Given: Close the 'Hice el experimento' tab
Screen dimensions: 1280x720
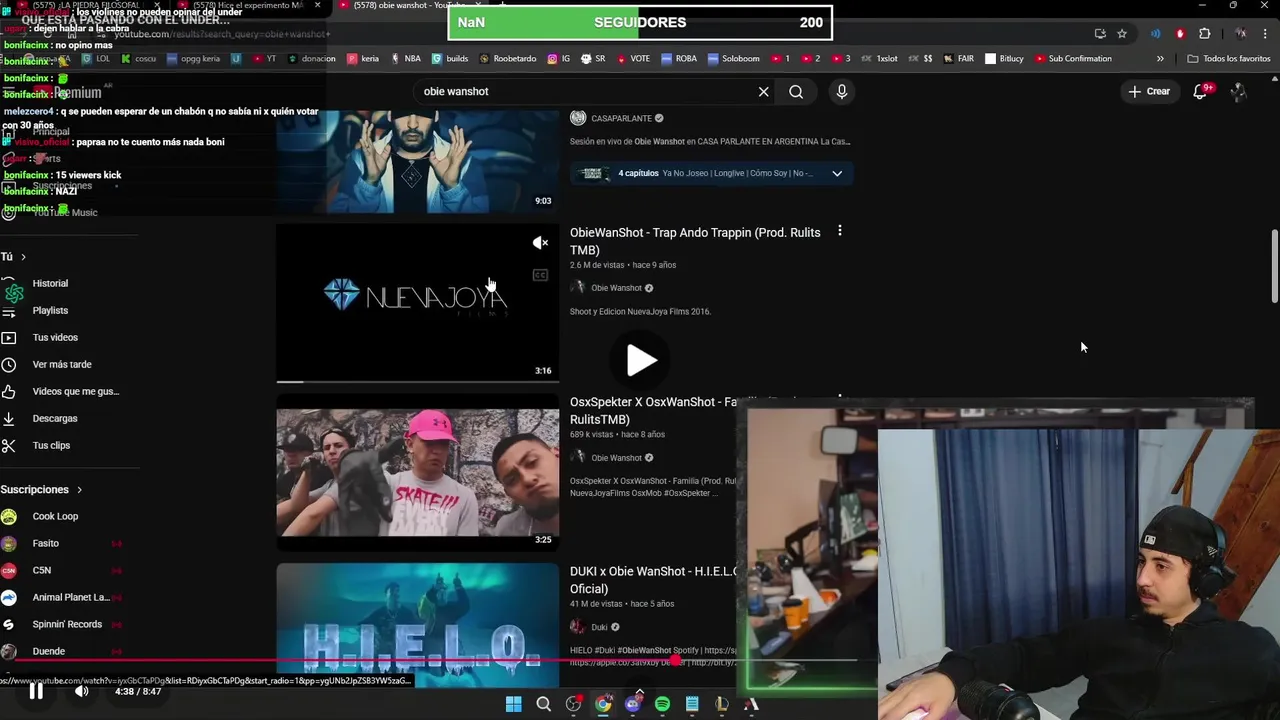Looking at the screenshot, I should click(x=318, y=5).
